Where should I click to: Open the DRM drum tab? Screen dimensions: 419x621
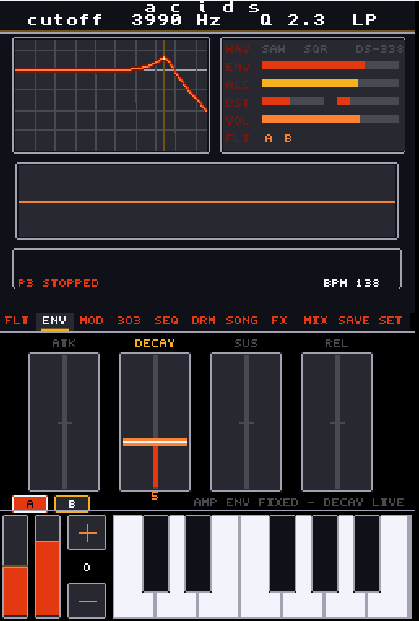203,320
